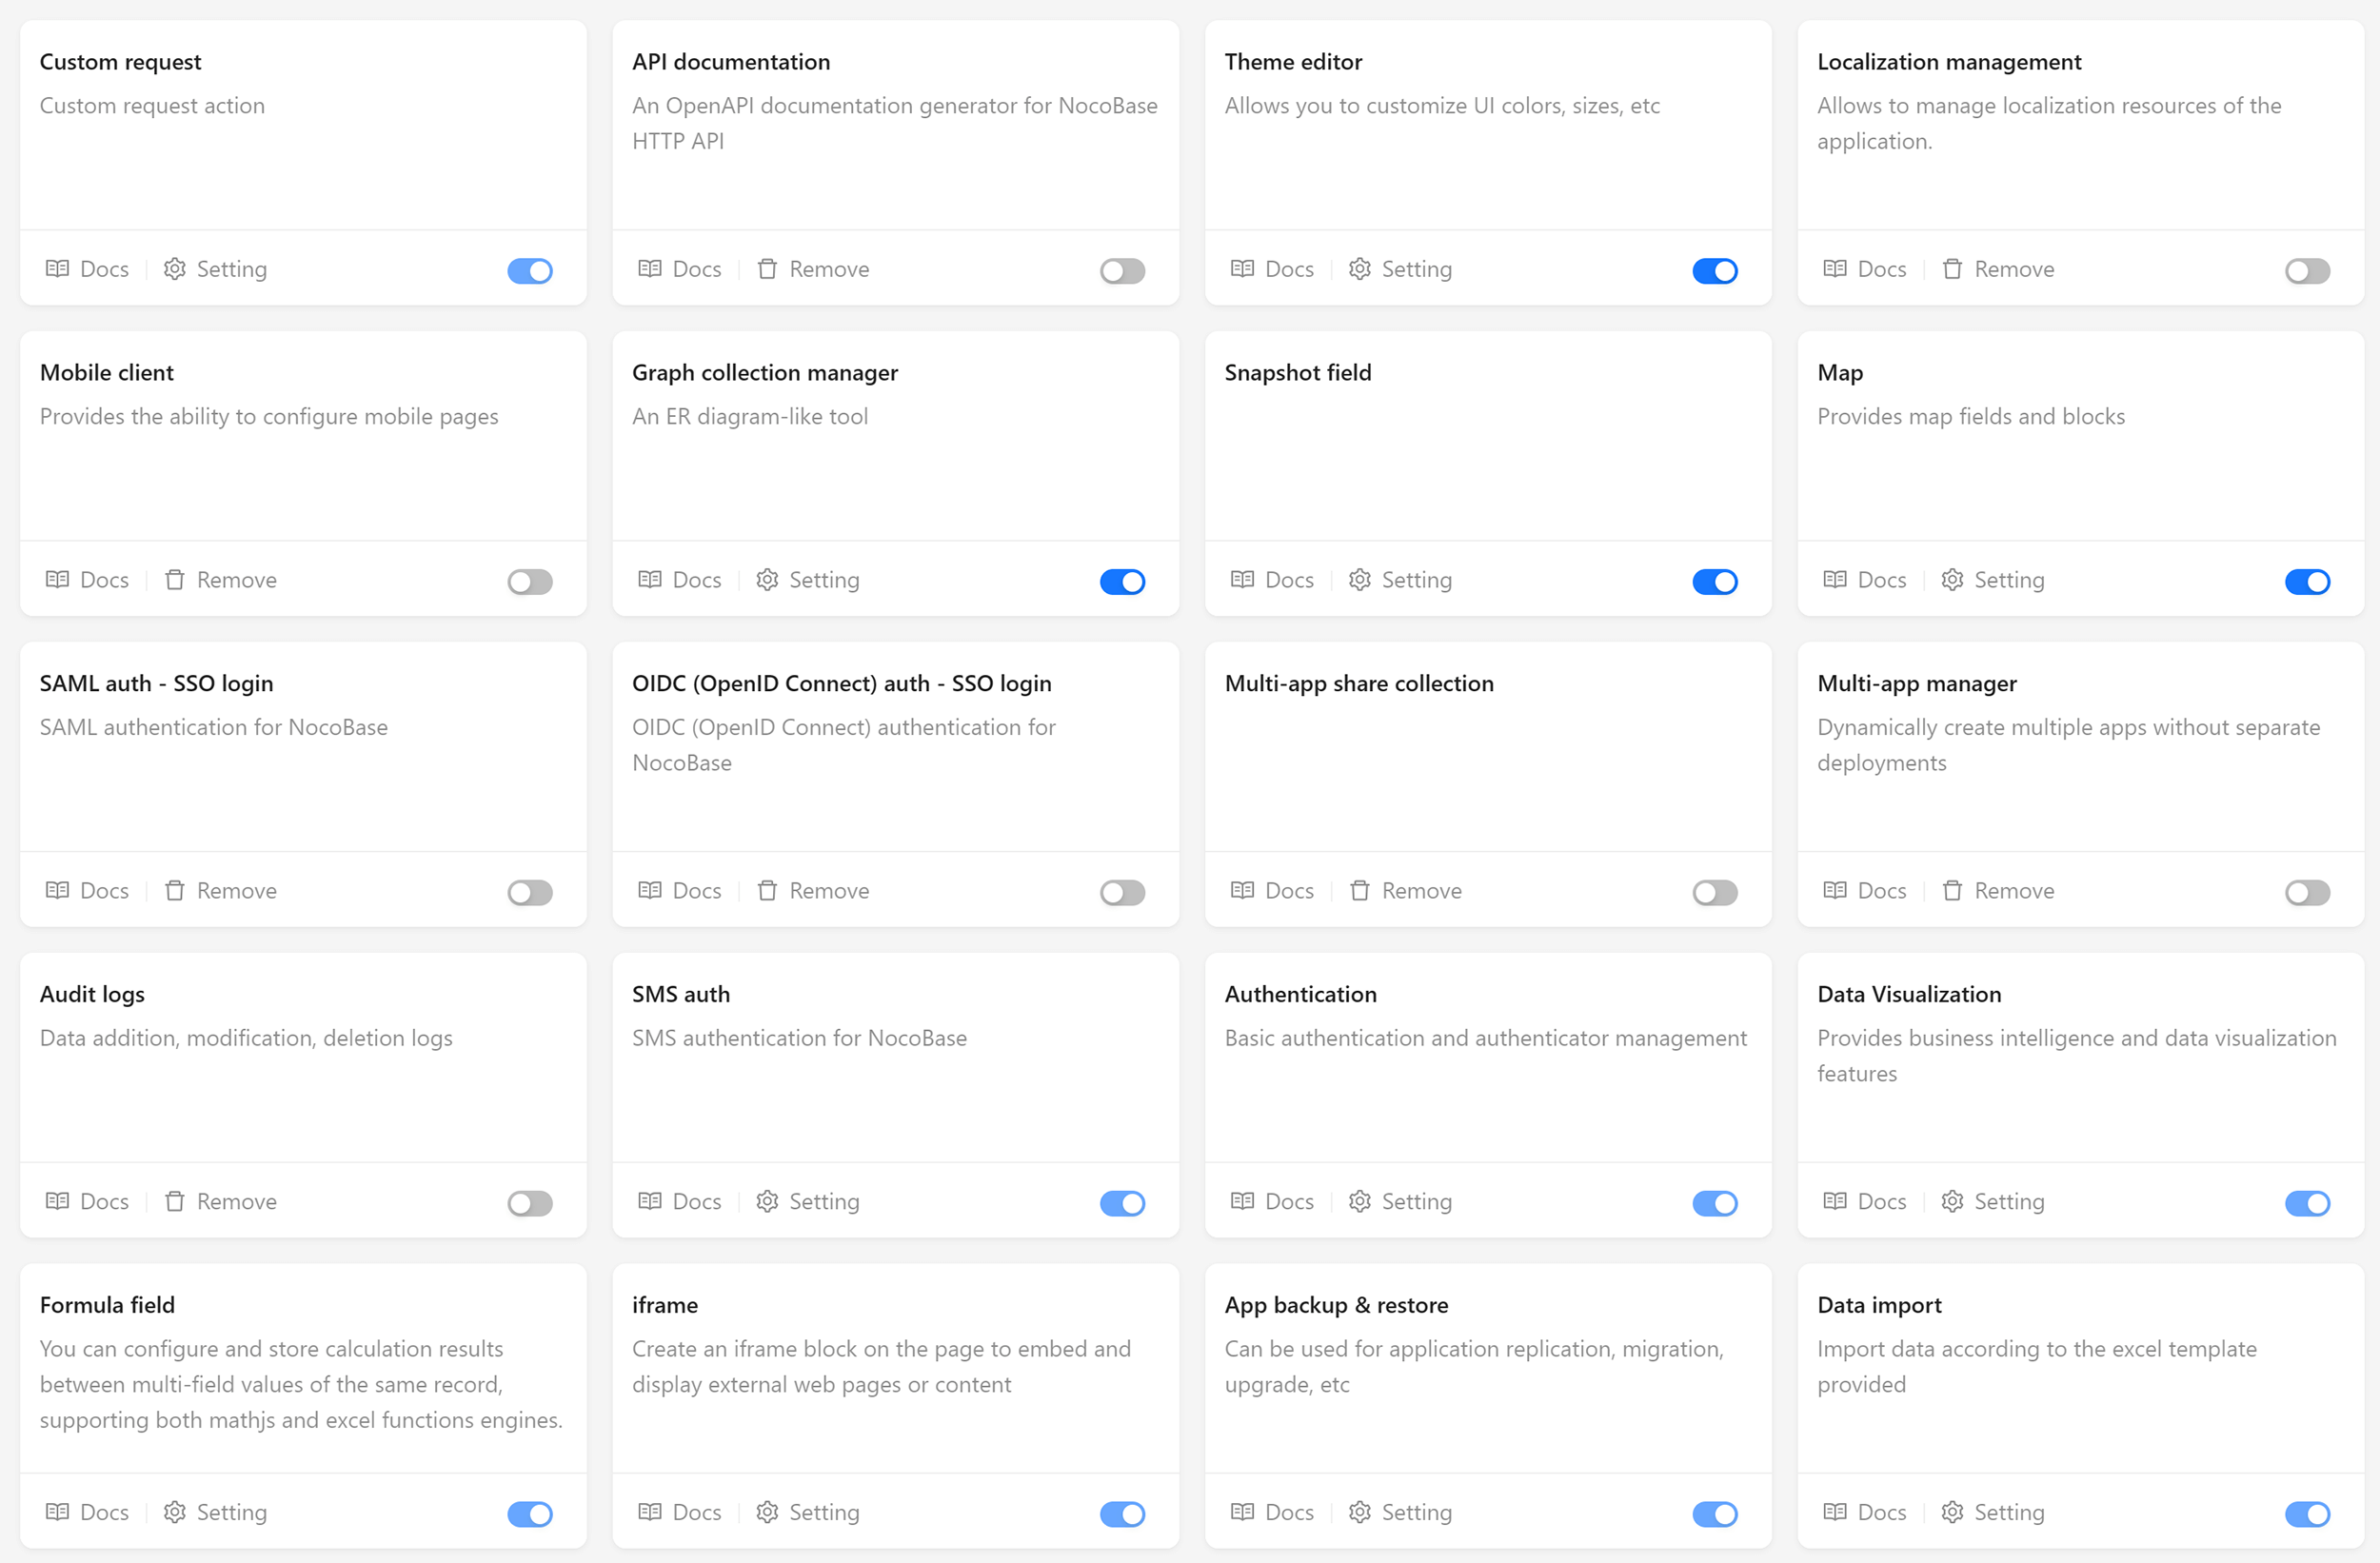2380x1563 pixels.
Task: Click trash icon on API documentation card
Action: click(767, 269)
